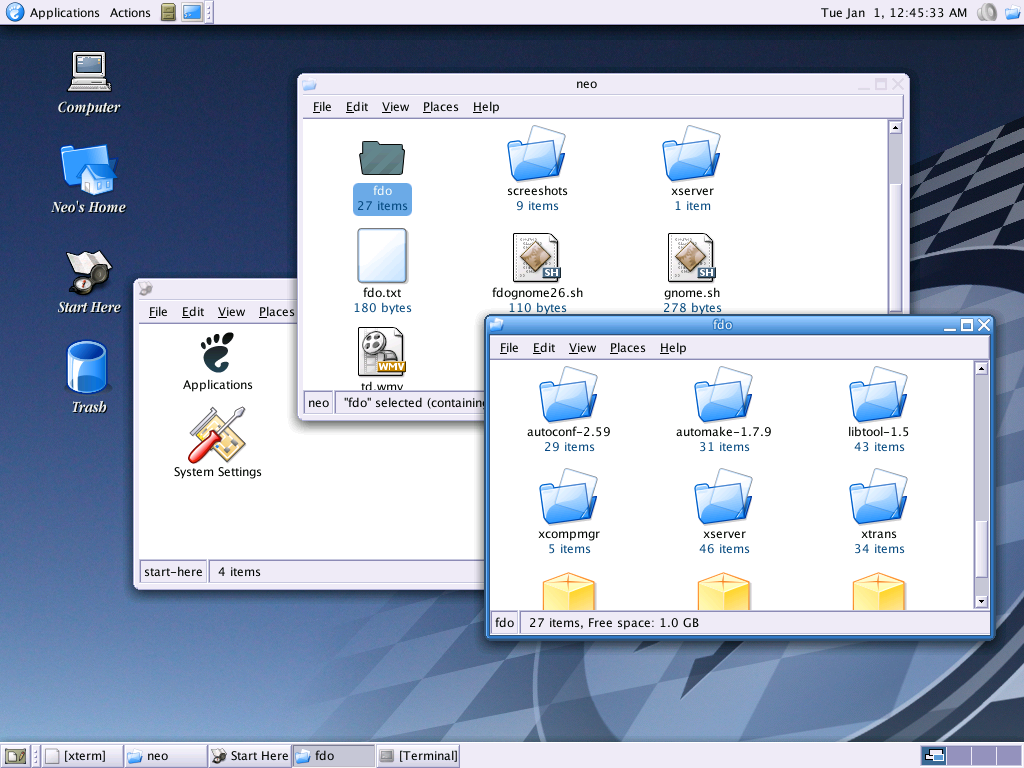Select the screeshots folder in neo window
The width and height of the screenshot is (1024, 768).
click(536, 153)
